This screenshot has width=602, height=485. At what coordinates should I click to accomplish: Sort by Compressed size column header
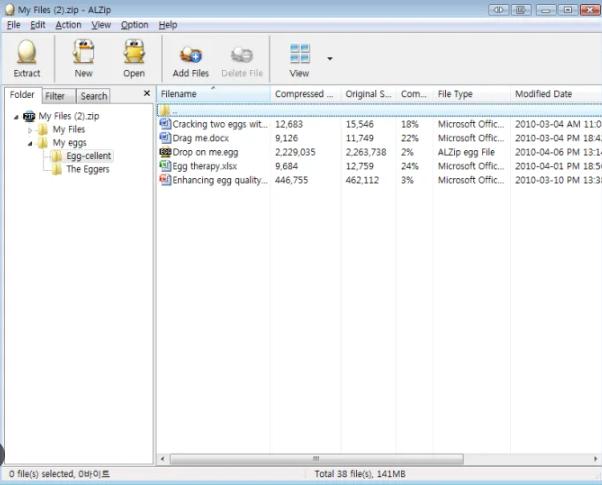pyautogui.click(x=306, y=94)
